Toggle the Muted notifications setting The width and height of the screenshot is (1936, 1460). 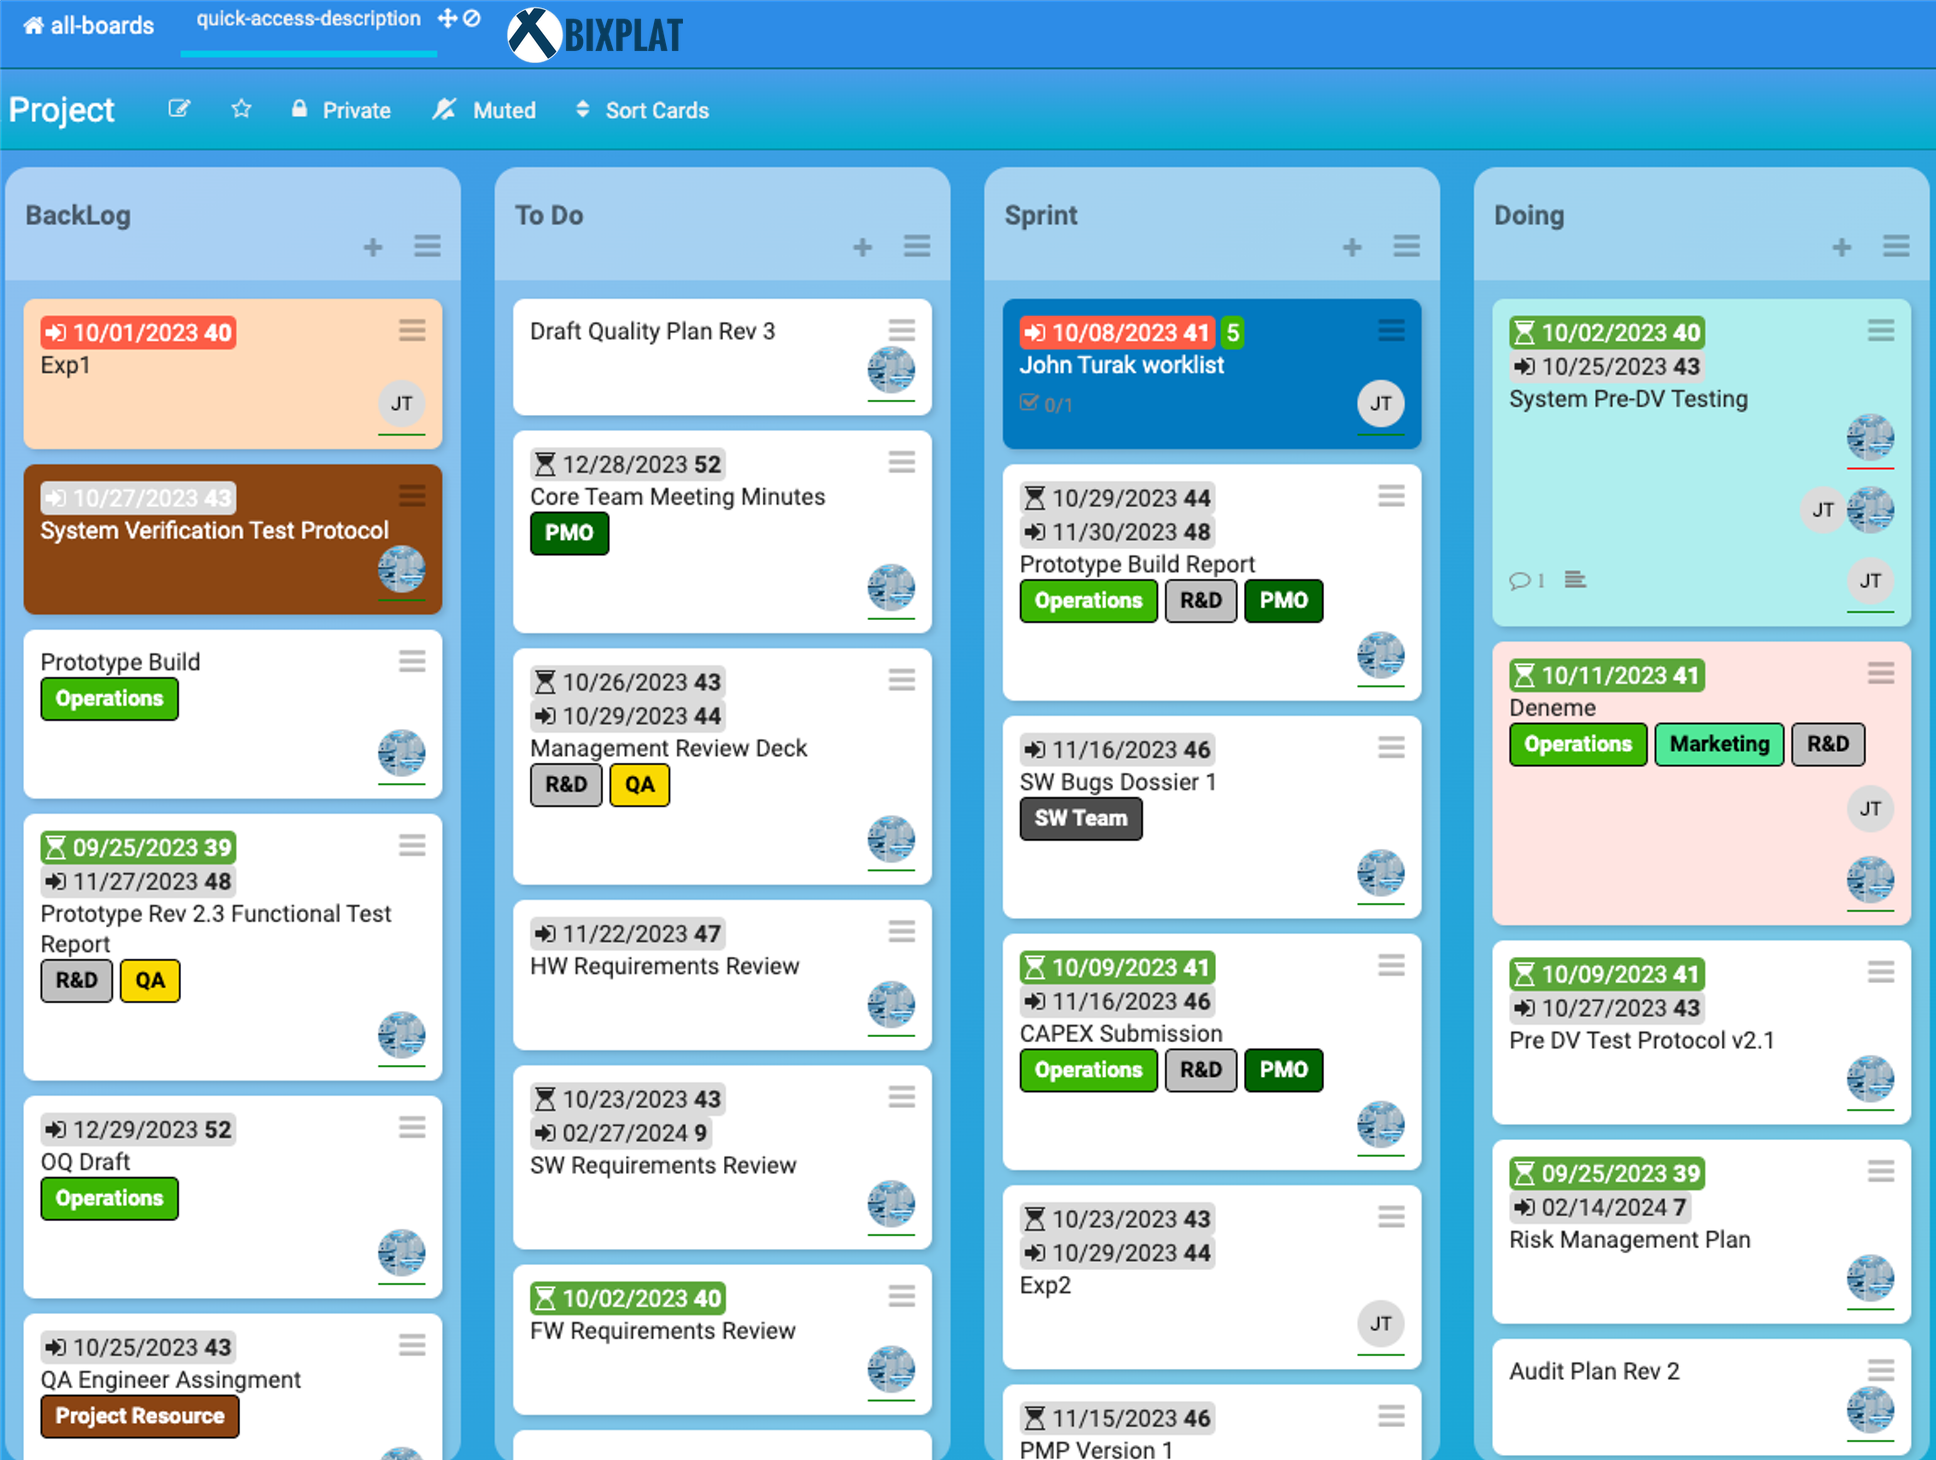[x=485, y=110]
